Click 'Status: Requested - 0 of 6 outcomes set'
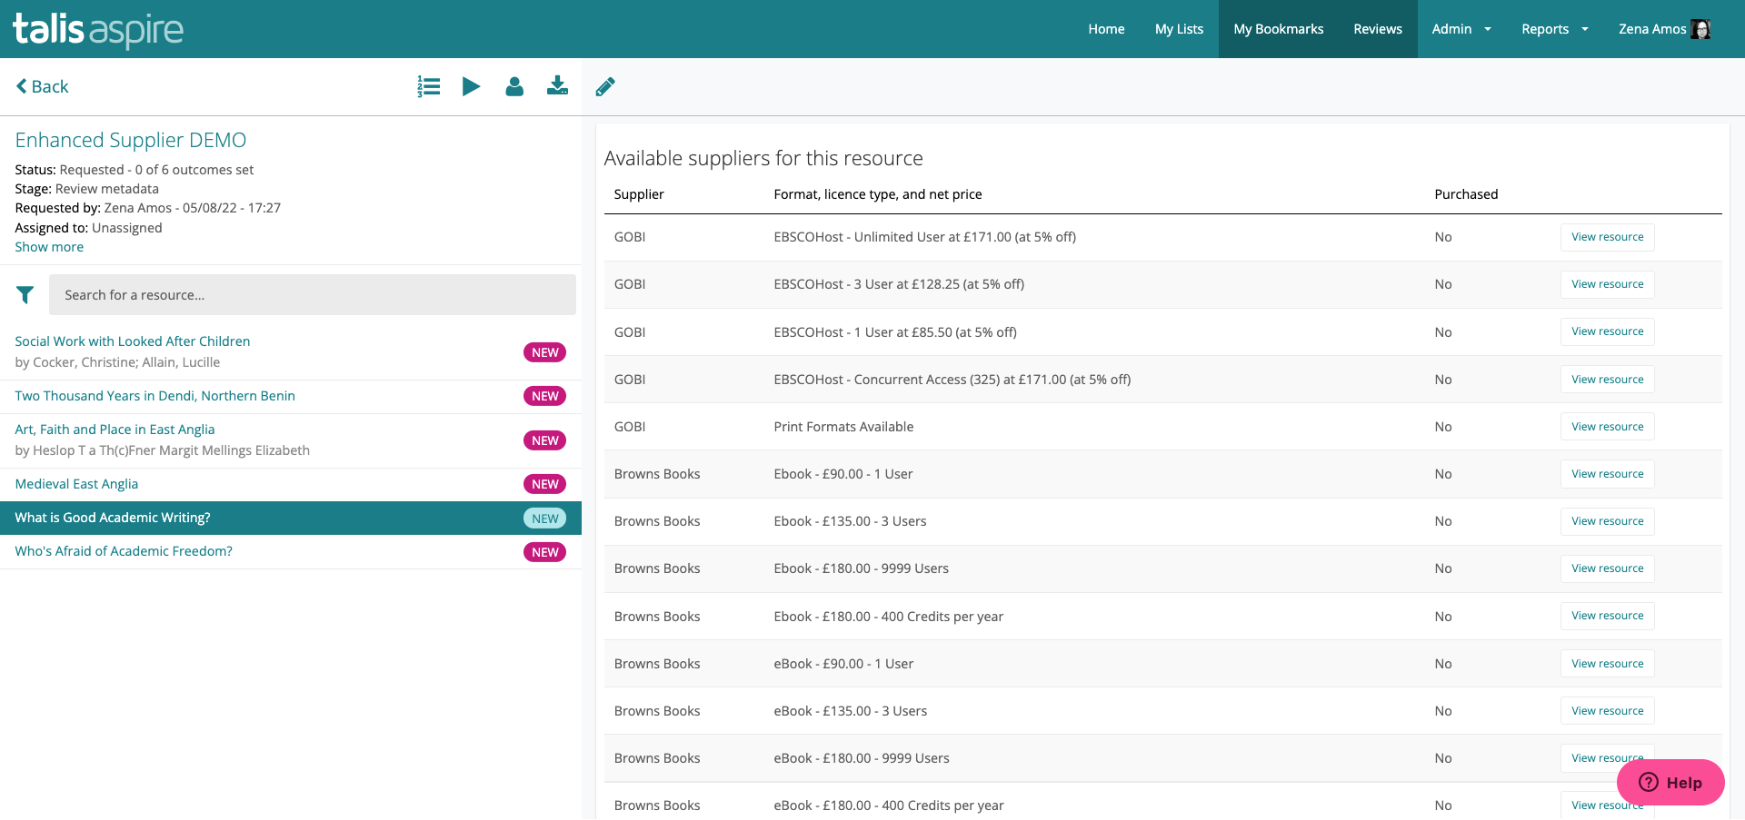The width and height of the screenshot is (1745, 820). (134, 170)
